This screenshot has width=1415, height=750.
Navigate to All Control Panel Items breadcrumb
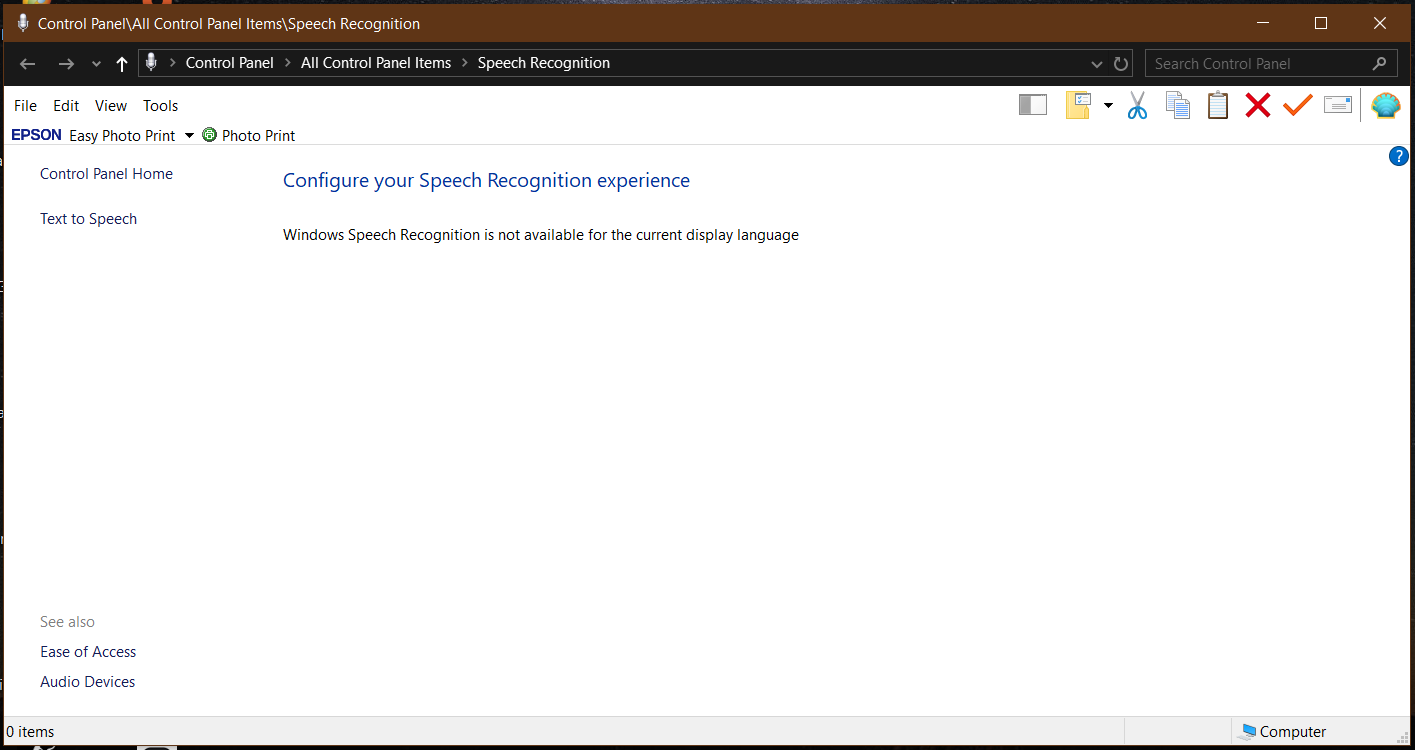click(376, 63)
